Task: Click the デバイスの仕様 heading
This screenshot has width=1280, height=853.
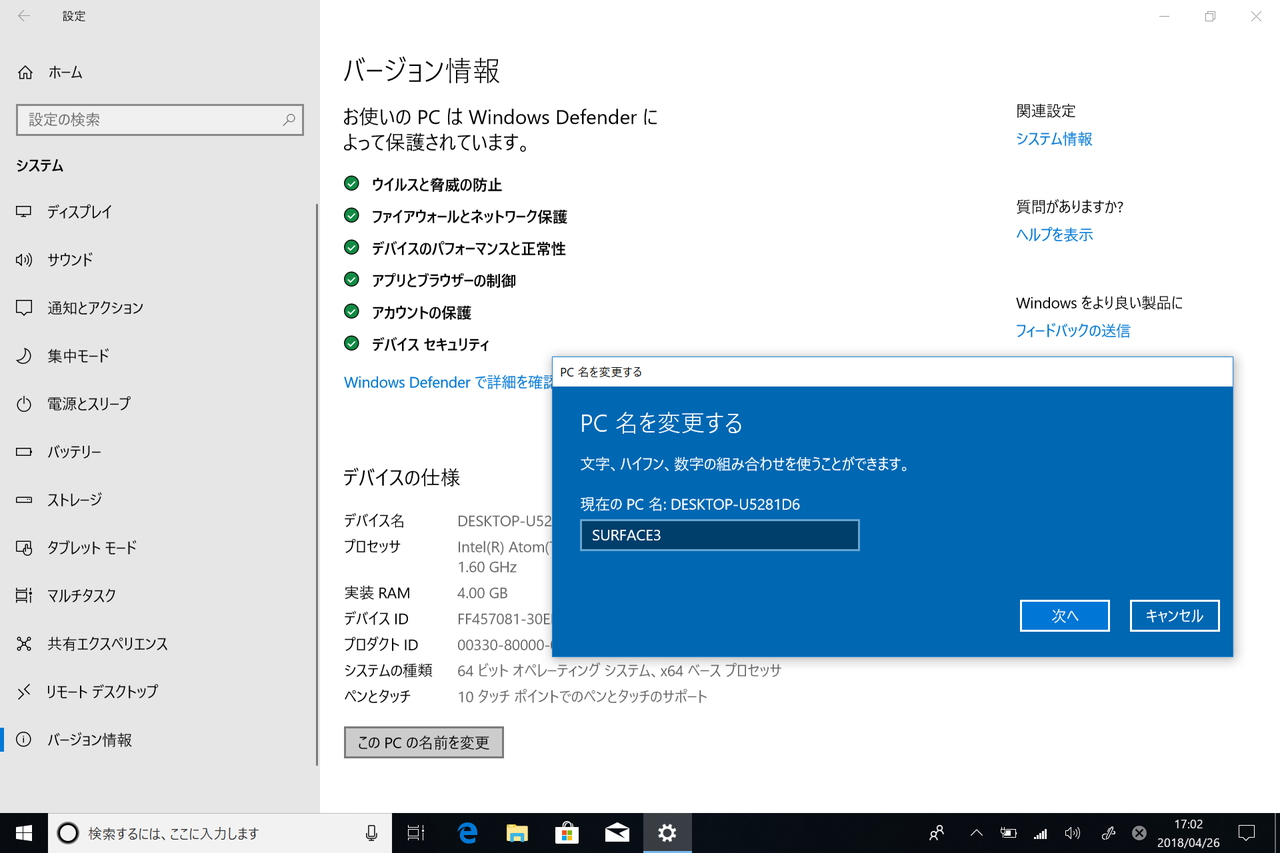Action: [402, 478]
